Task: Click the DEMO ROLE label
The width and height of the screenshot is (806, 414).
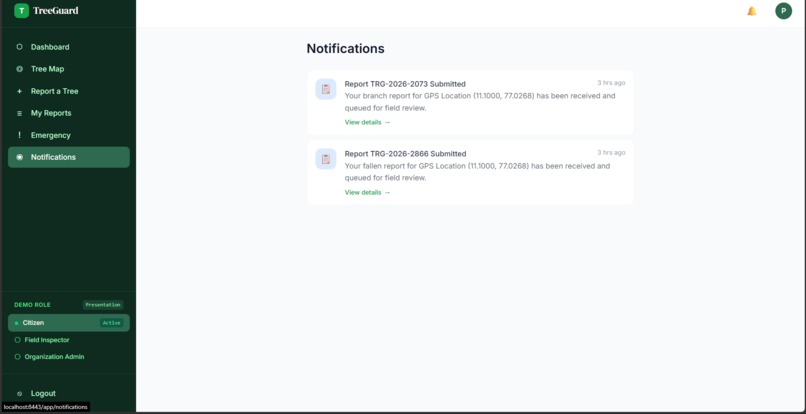Action: pyautogui.click(x=32, y=305)
